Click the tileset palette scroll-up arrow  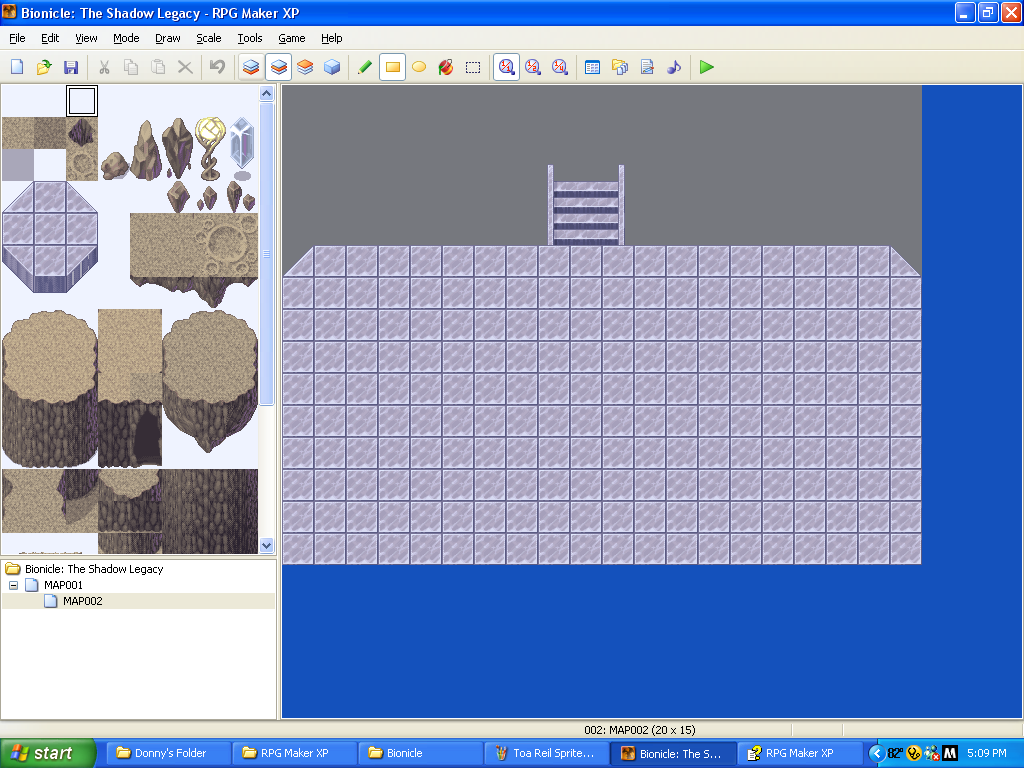(266, 93)
